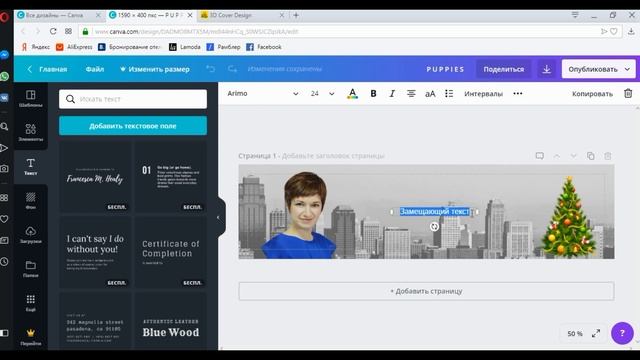Delete page 1 trash icon
Screen dimensions: 640x360
coord(608,156)
